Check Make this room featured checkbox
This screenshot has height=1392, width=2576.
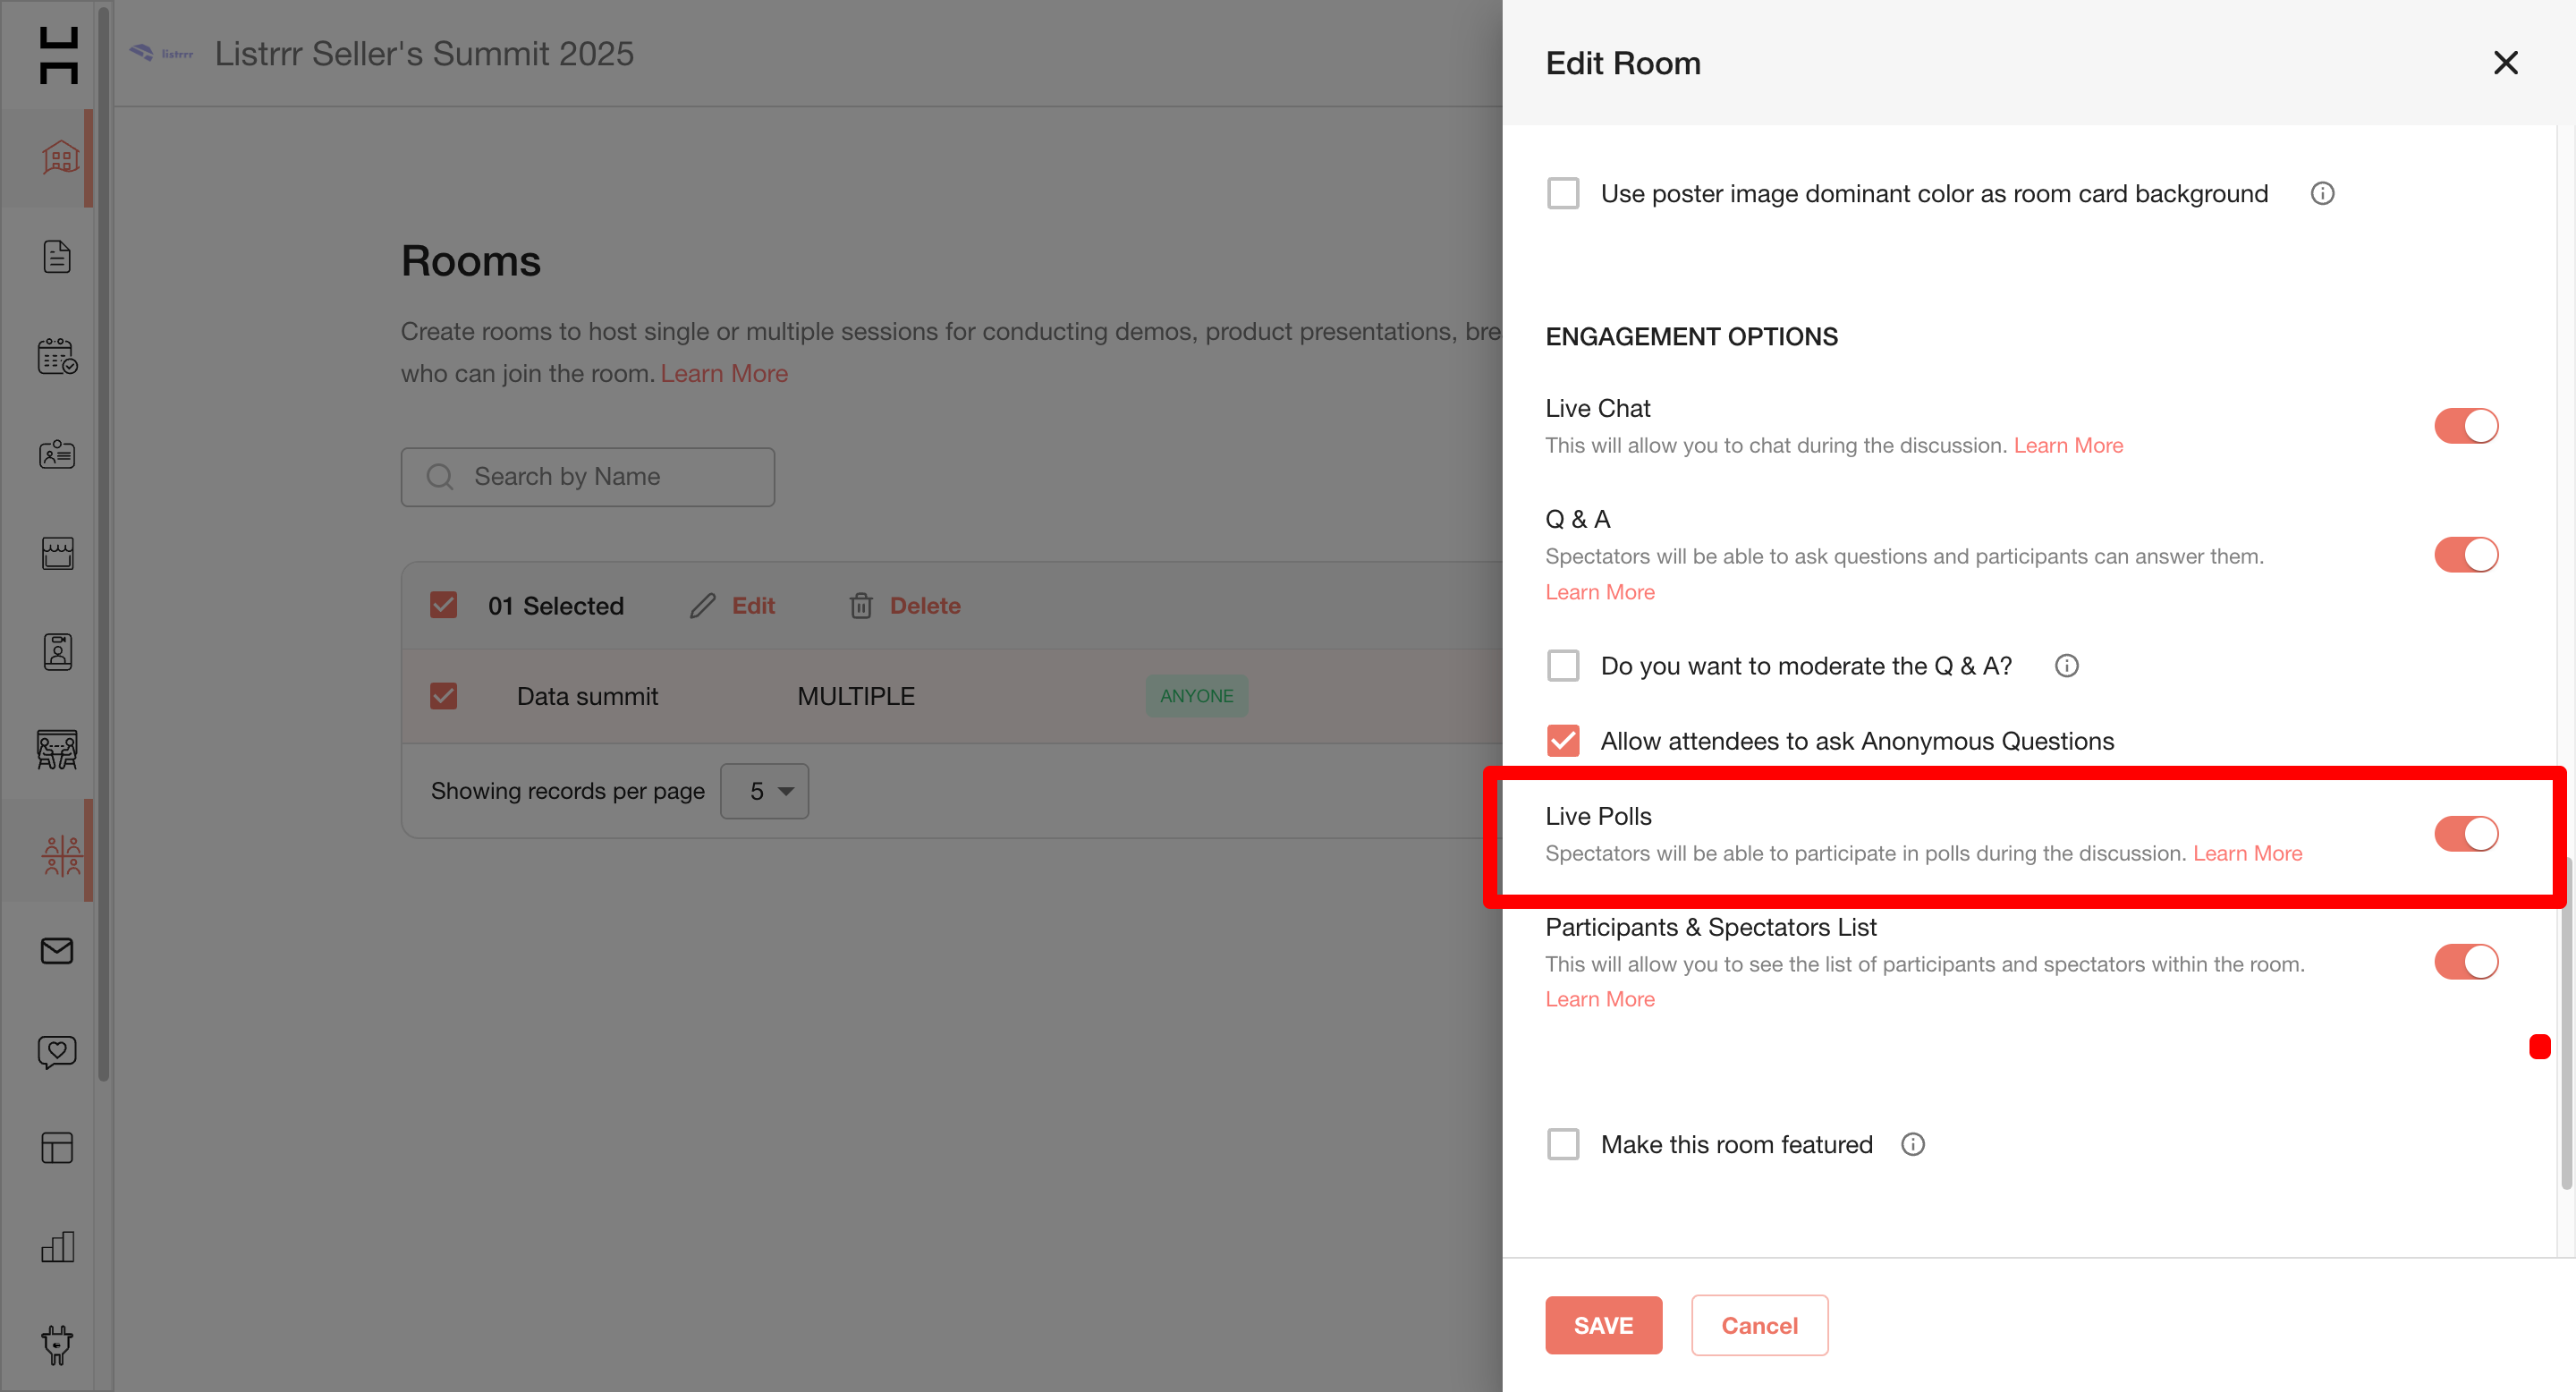coord(1563,1145)
